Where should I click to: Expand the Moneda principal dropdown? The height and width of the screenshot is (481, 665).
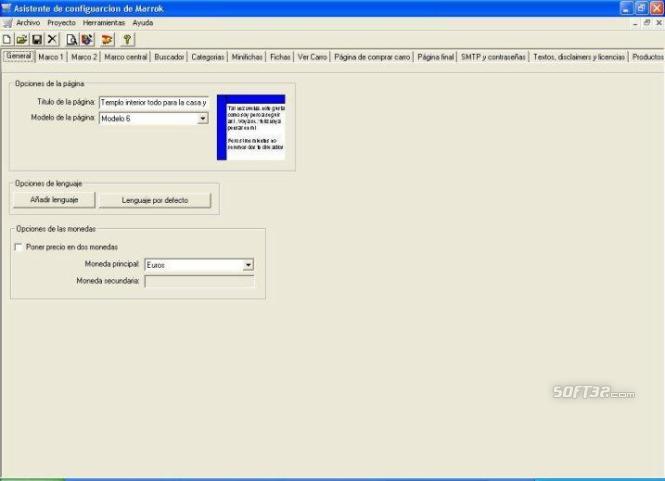[x=248, y=265]
